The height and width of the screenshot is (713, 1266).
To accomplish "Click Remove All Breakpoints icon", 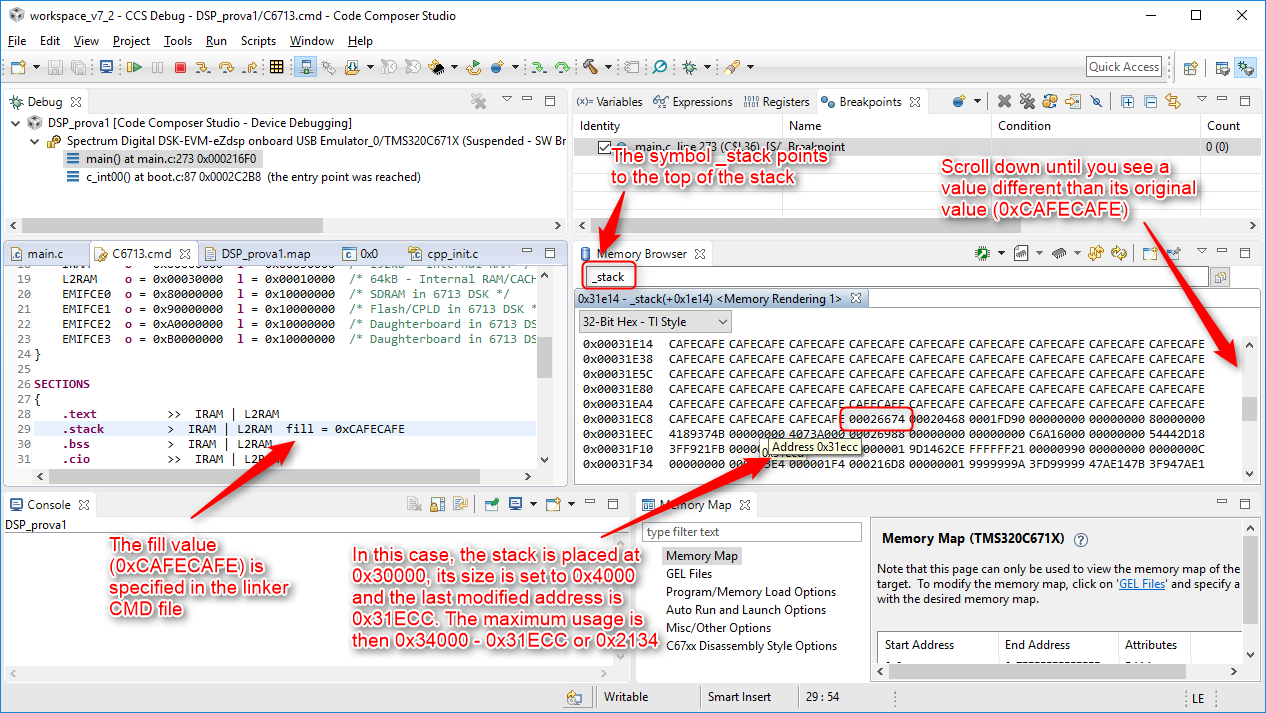I will tap(1027, 102).
